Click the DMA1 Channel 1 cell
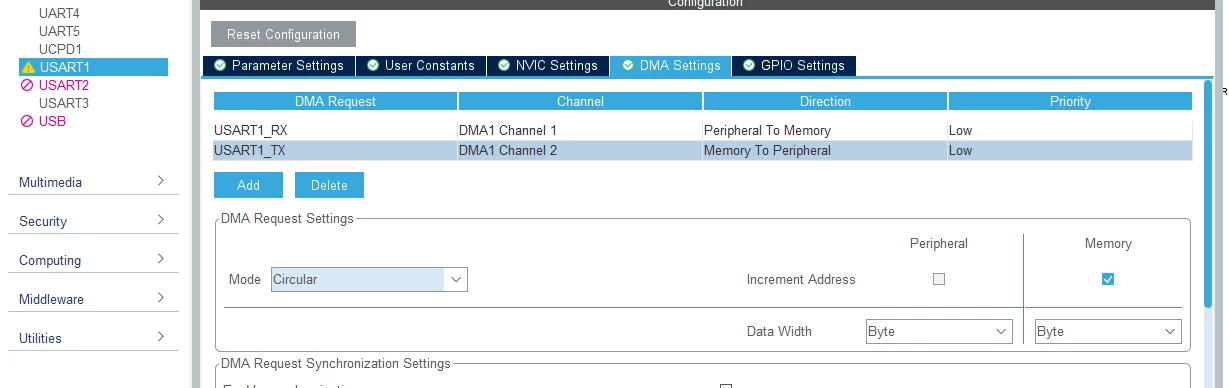Viewport: 1229px width, 388px height. coord(580,130)
